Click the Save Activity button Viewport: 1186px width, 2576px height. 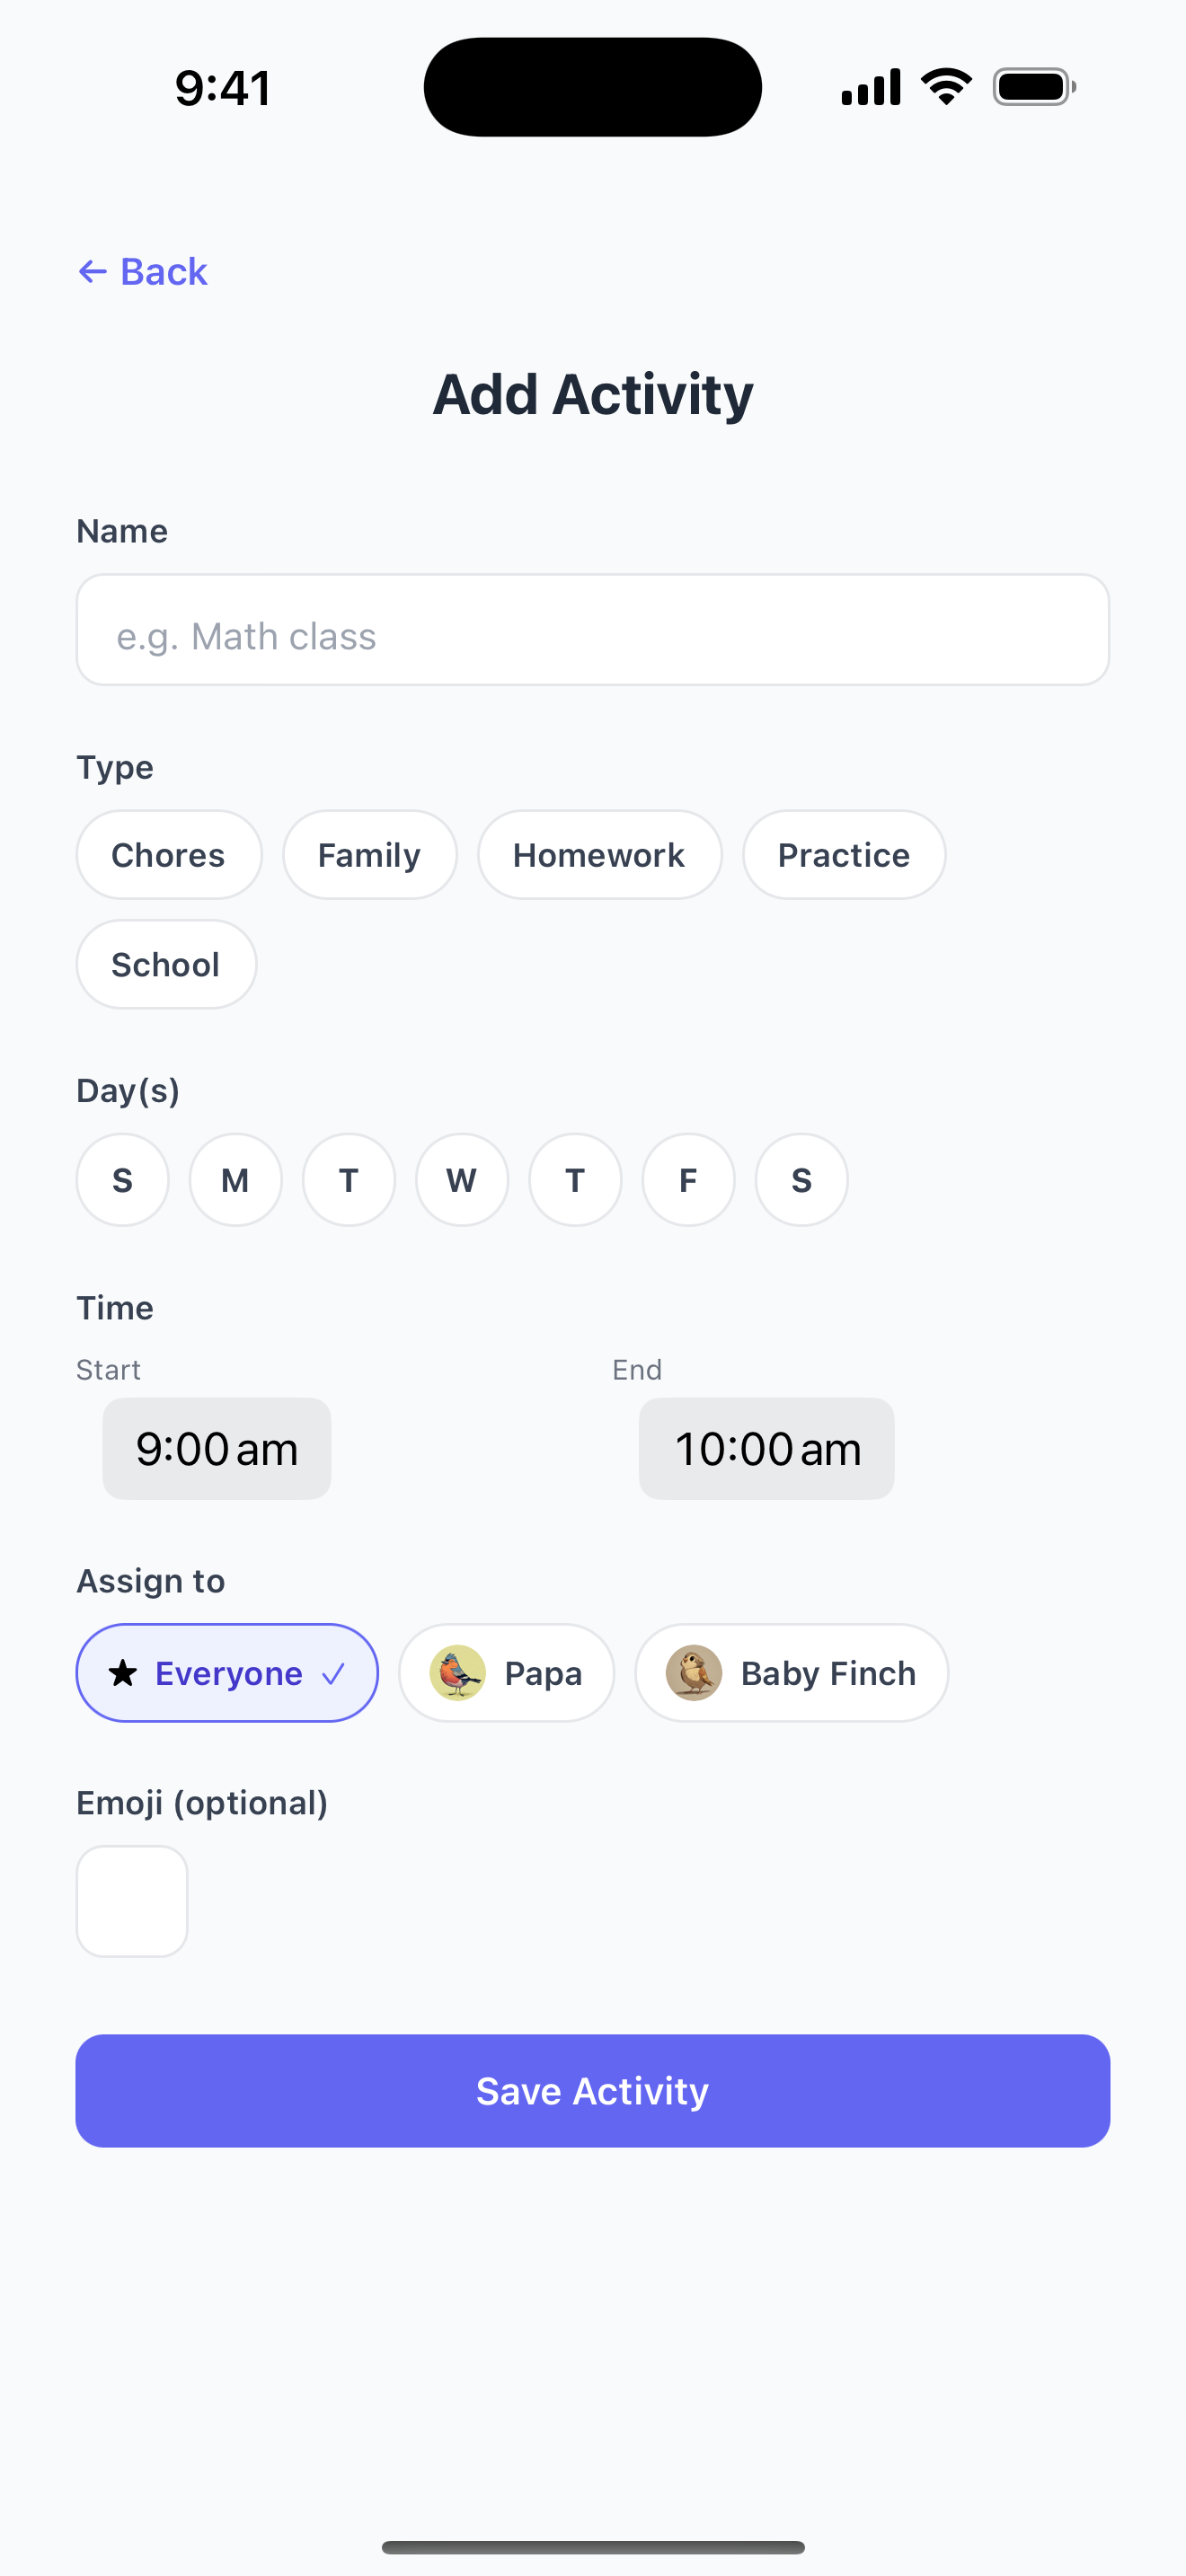click(x=592, y=2090)
